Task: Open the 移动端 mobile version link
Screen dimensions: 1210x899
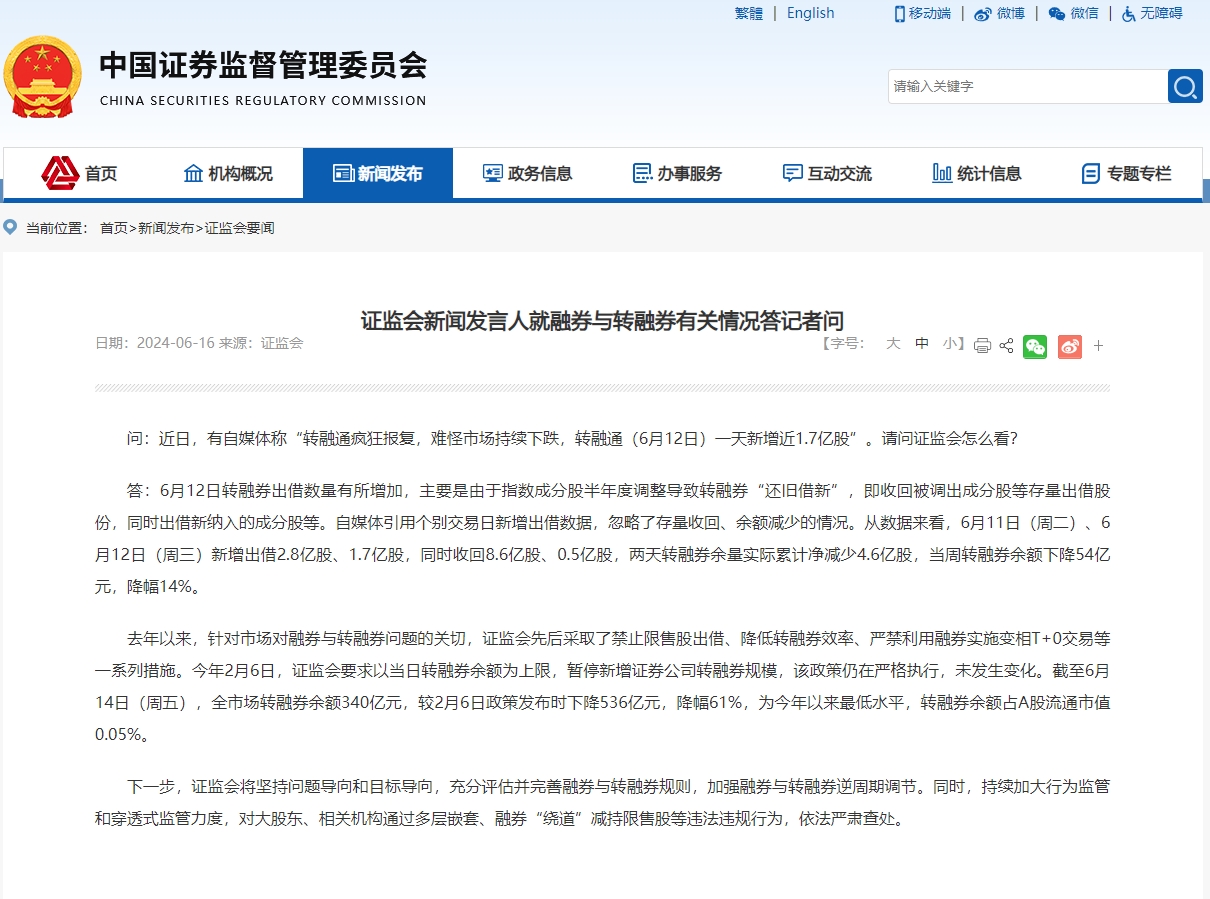Action: (922, 13)
